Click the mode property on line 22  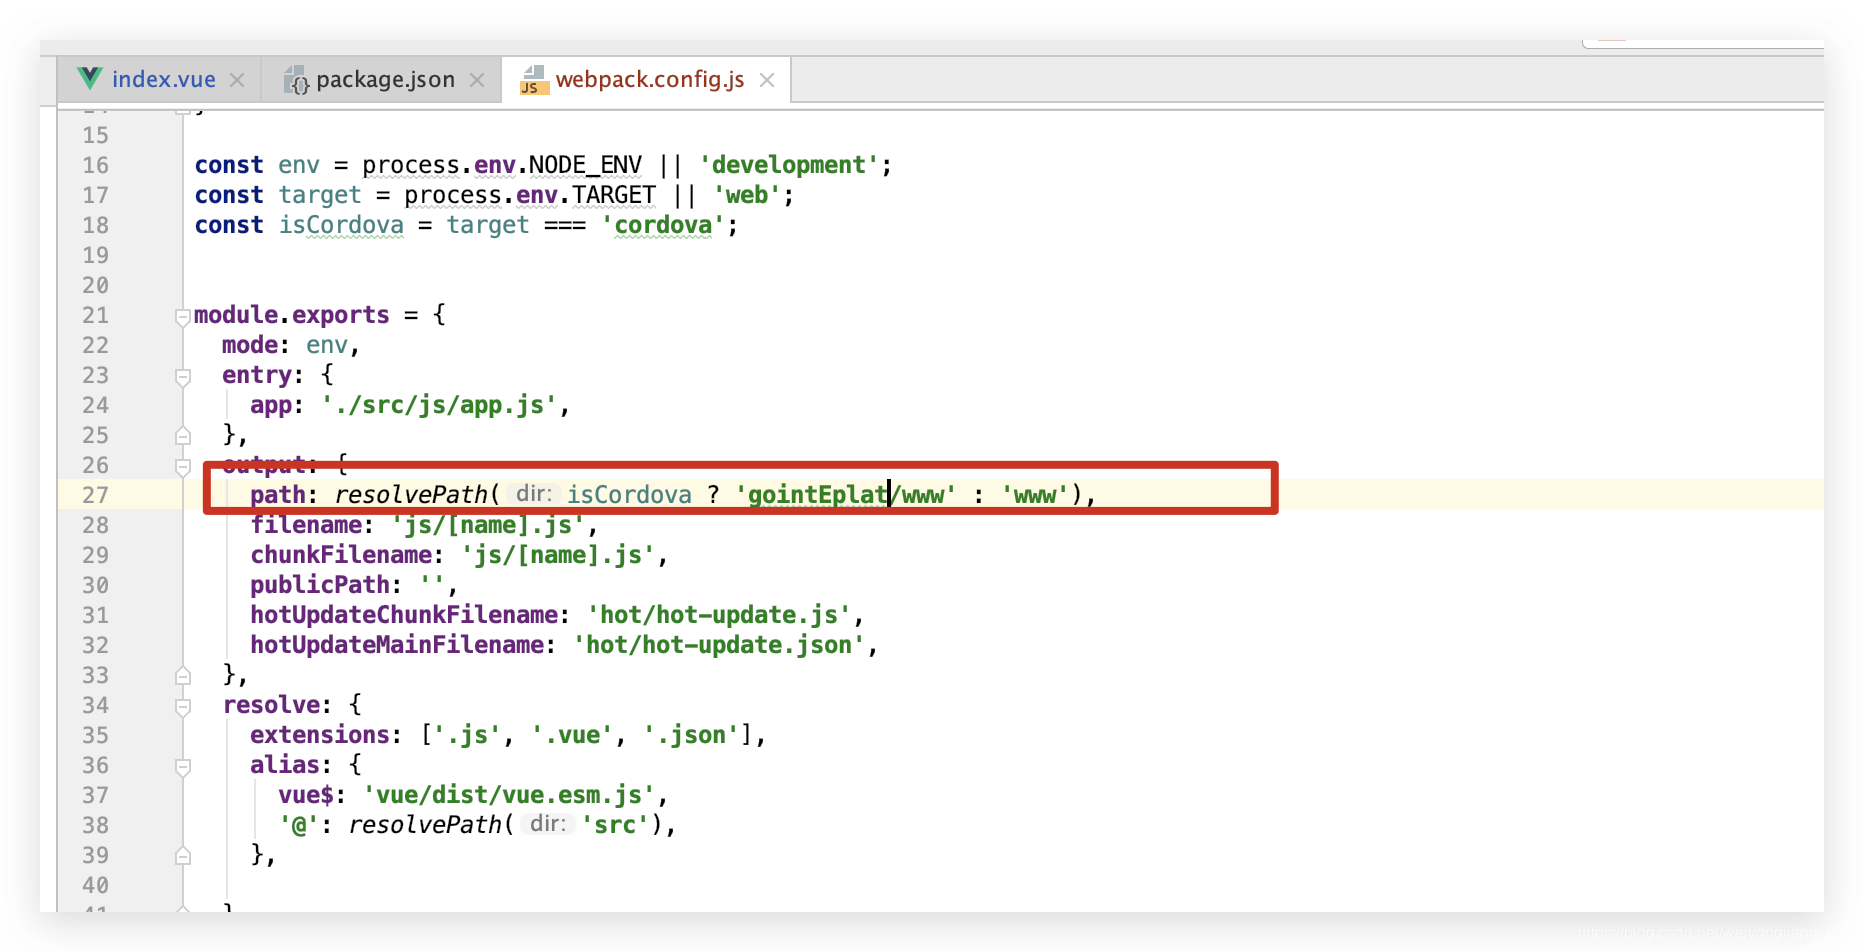pyautogui.click(x=249, y=345)
